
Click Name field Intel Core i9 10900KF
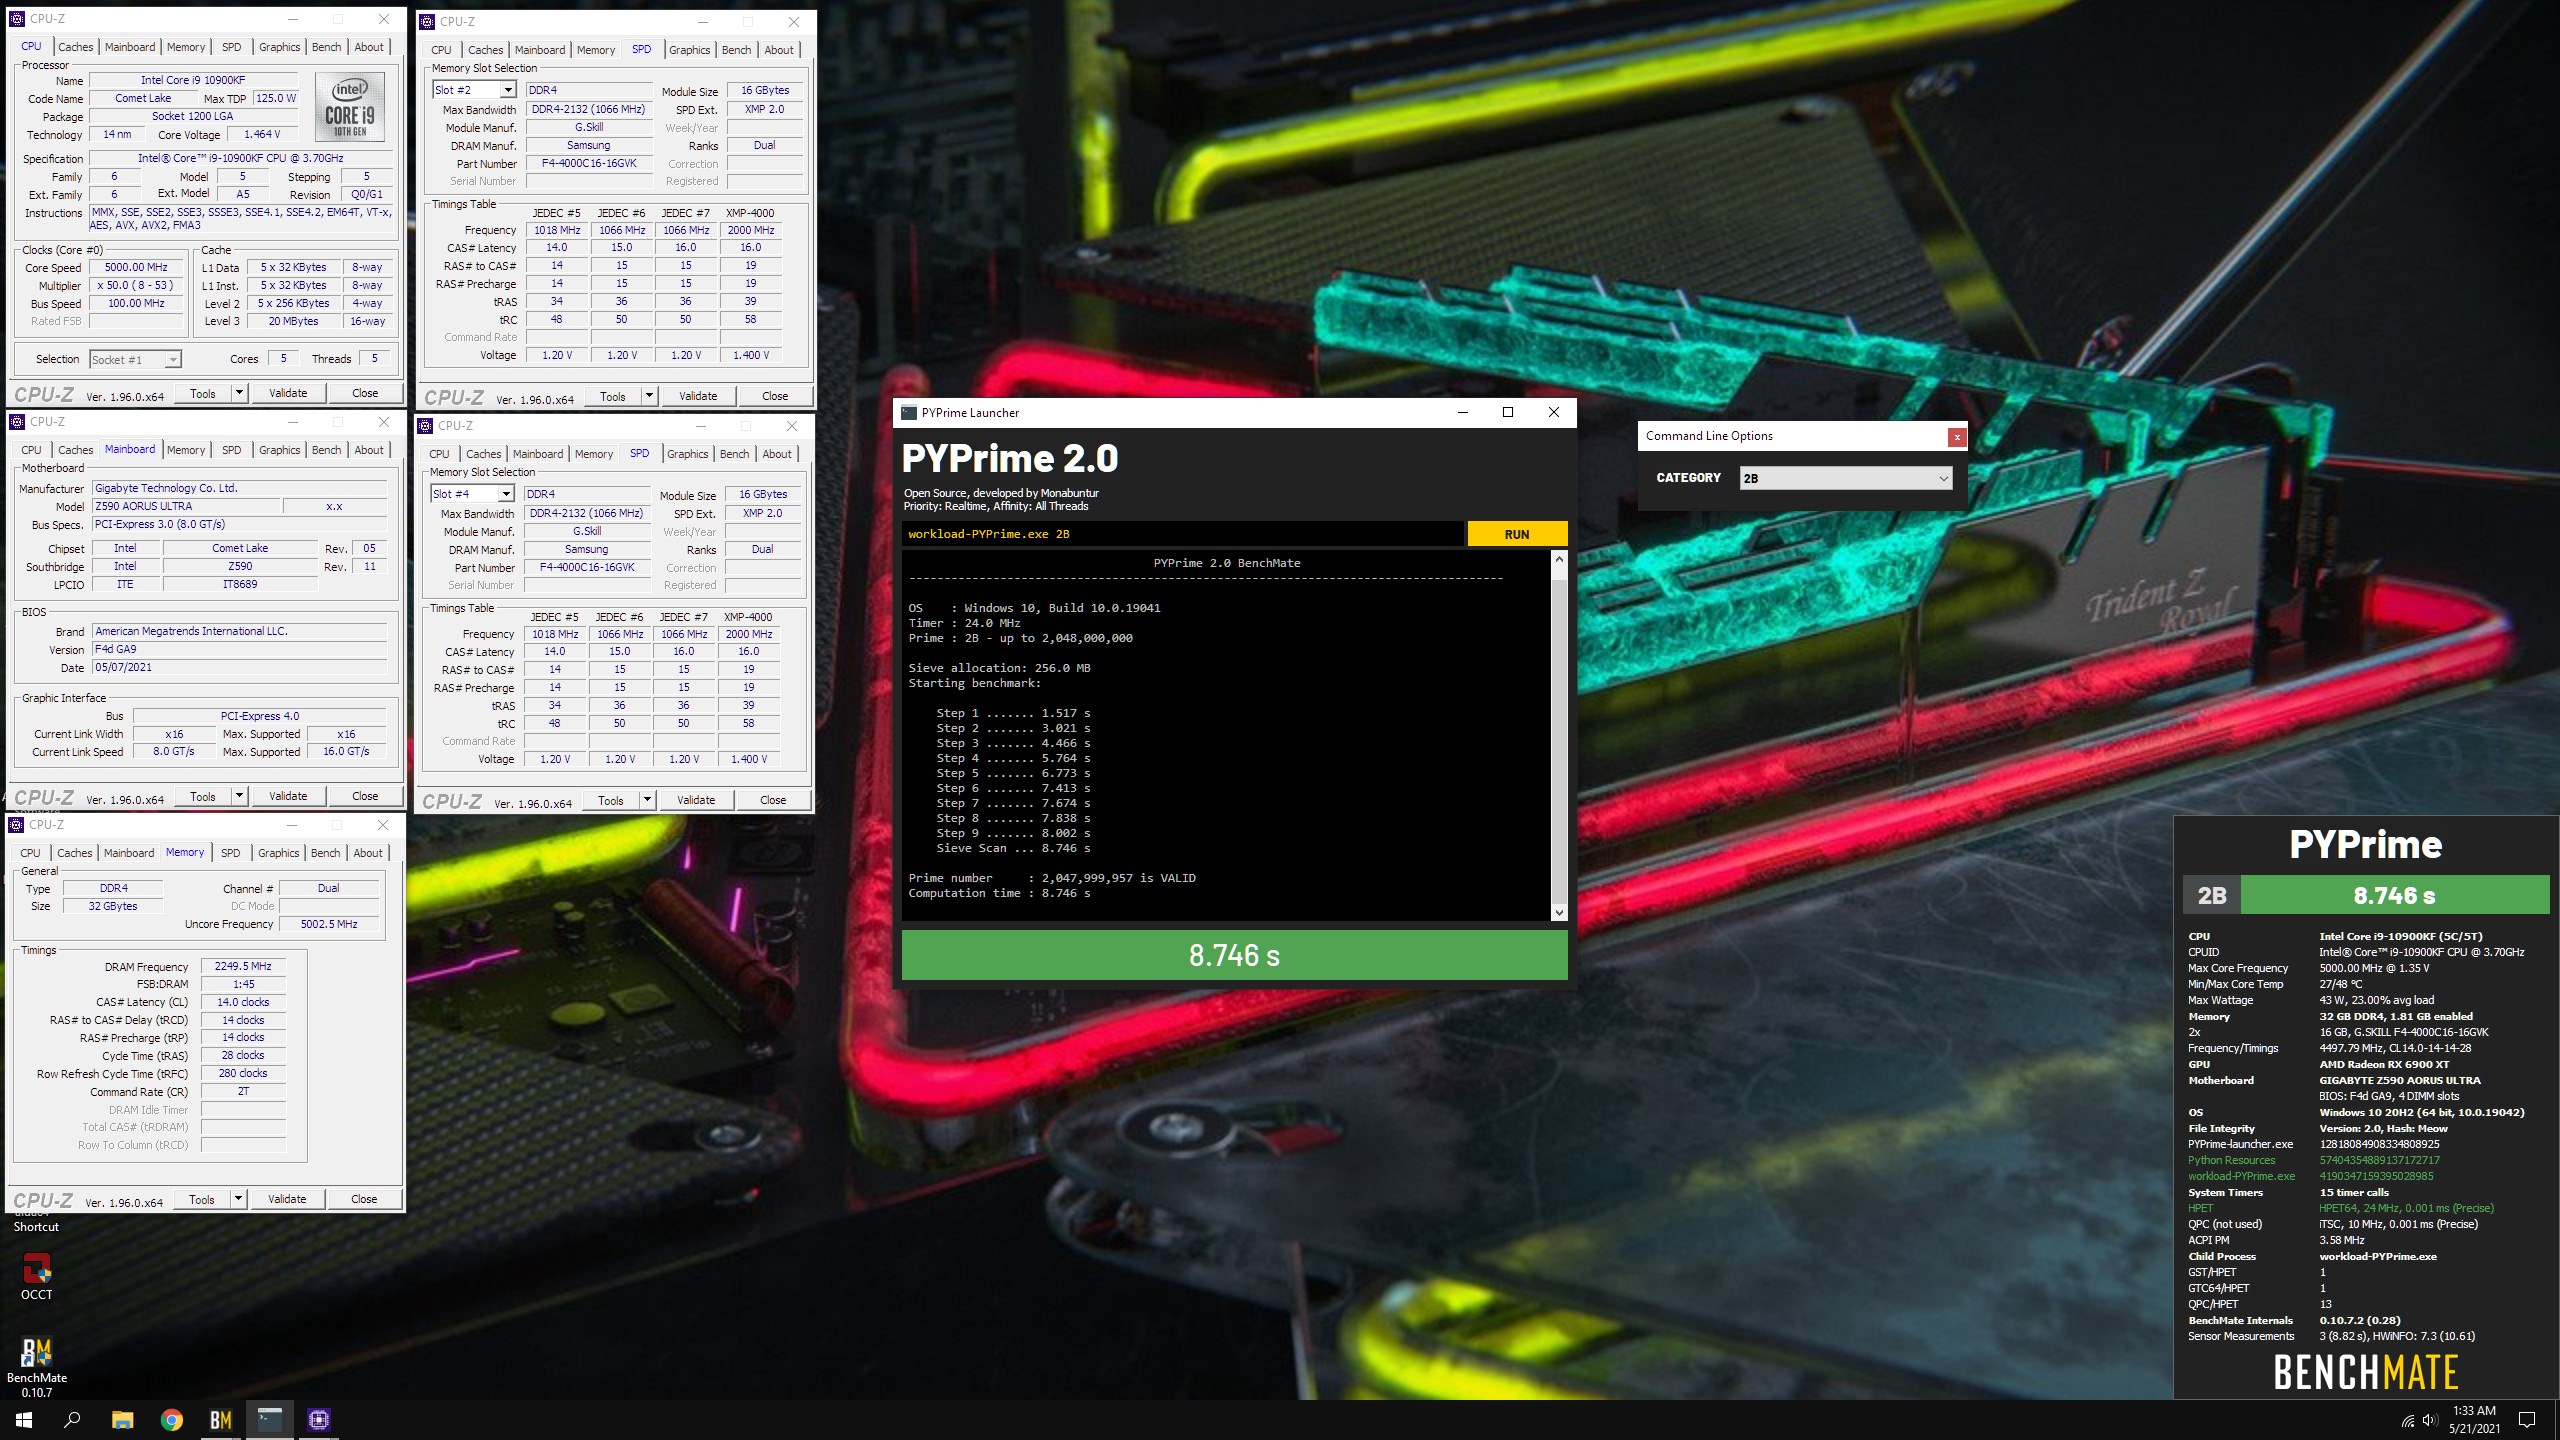(193, 80)
